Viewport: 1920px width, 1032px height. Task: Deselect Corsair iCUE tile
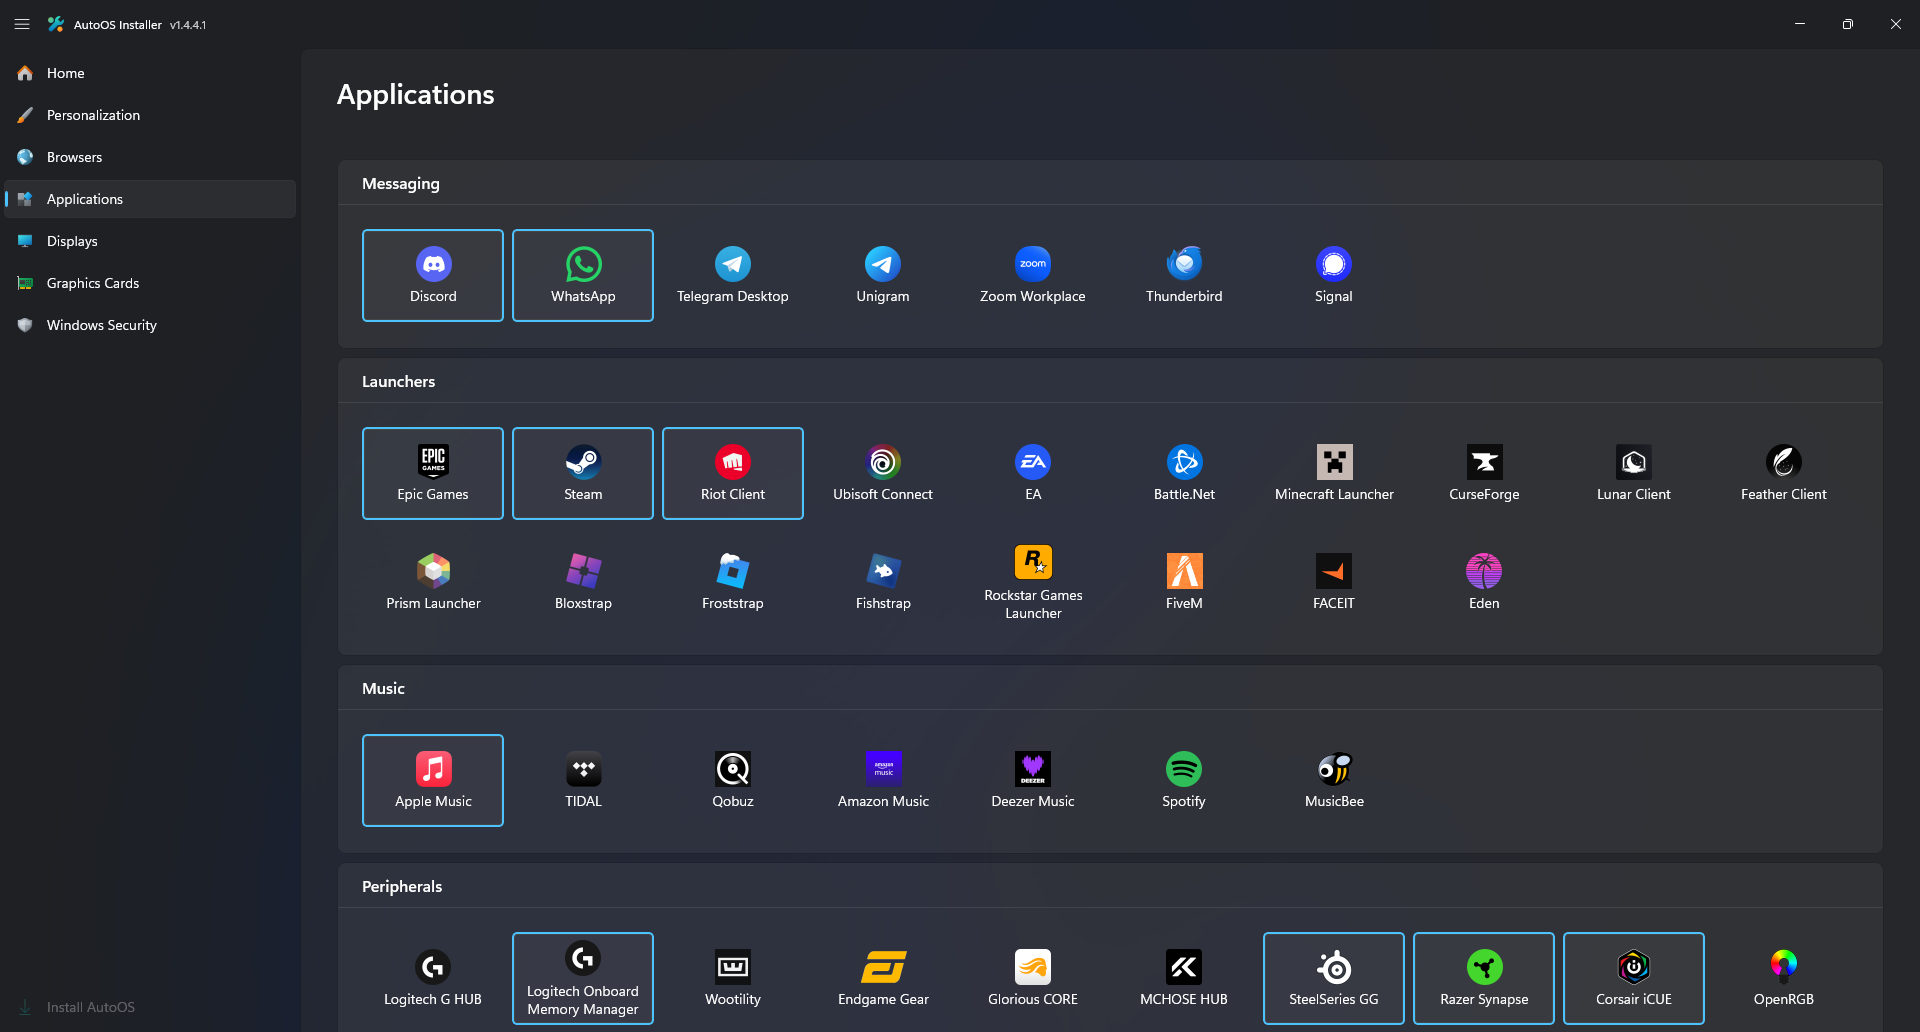click(1634, 978)
